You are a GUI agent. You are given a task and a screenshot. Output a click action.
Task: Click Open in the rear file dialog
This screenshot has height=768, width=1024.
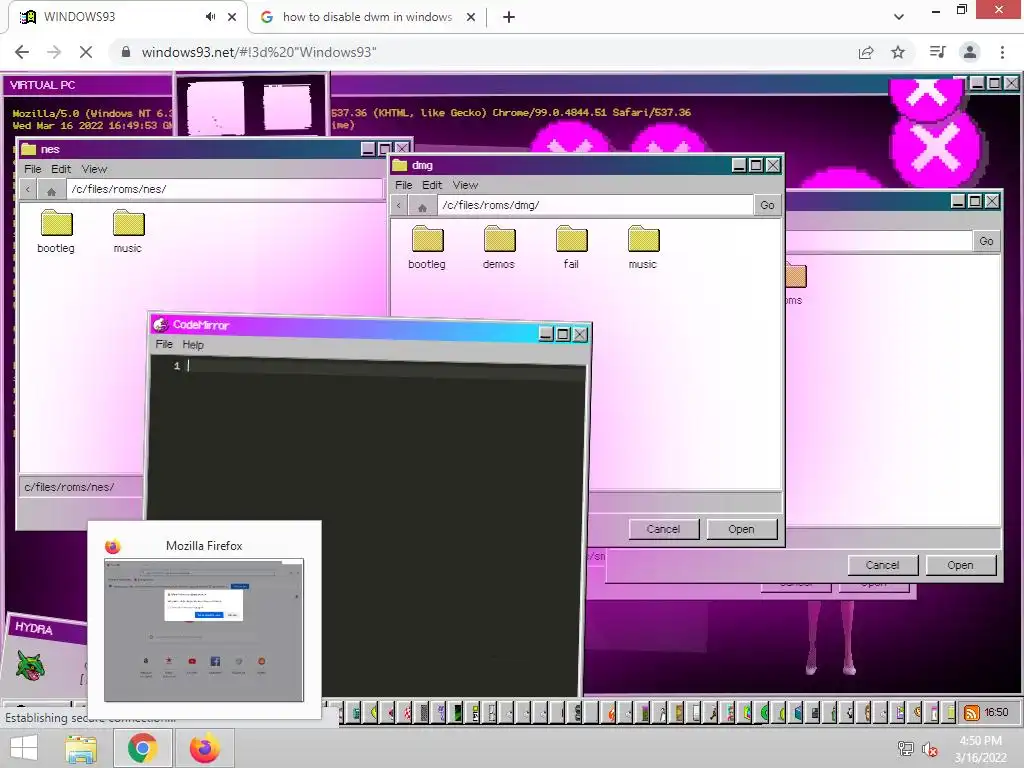coord(961,565)
